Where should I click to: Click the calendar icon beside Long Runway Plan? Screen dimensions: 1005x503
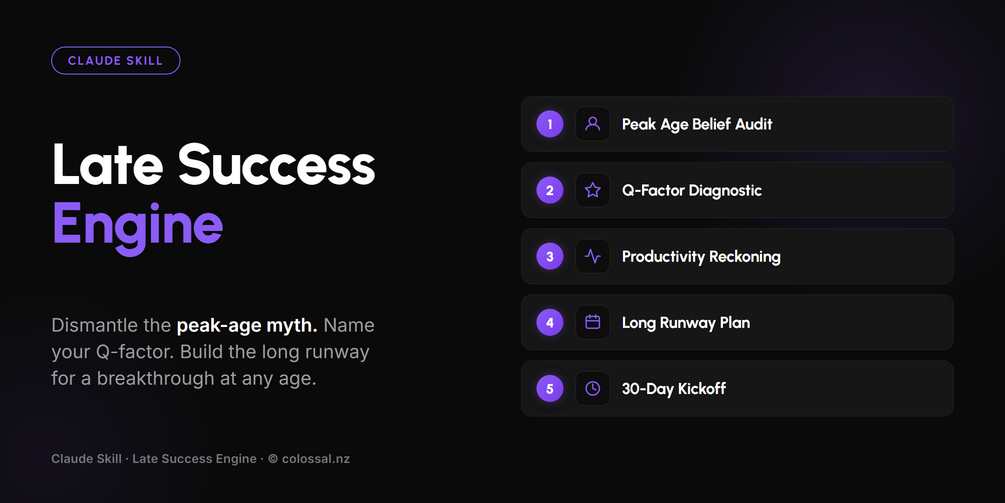[592, 322]
